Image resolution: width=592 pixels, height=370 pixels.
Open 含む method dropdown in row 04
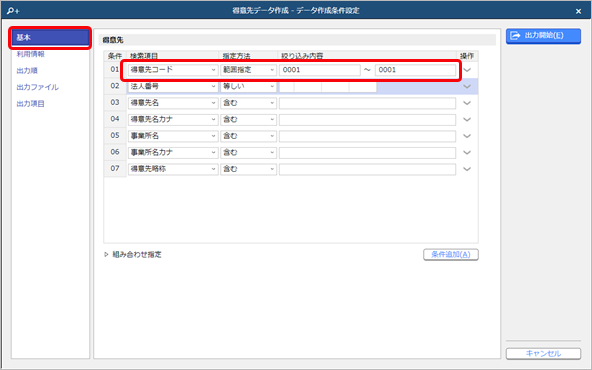(248, 120)
